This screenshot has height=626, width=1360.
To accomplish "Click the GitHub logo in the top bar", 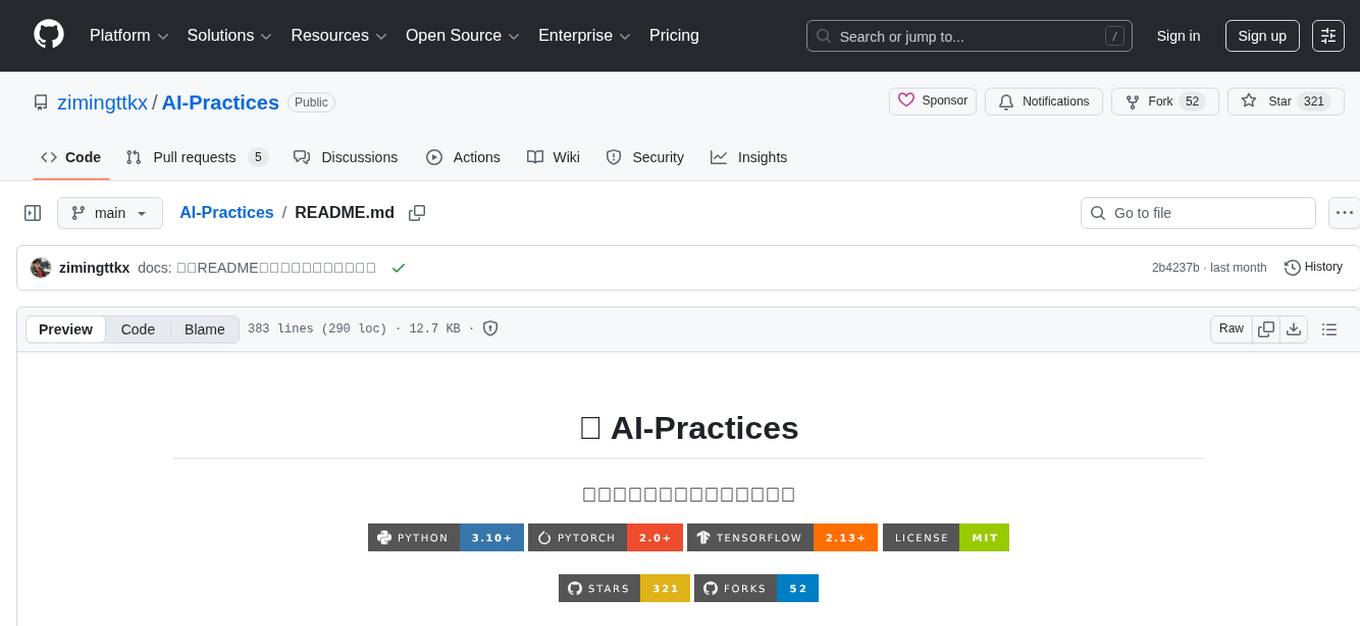I will [x=48, y=35].
